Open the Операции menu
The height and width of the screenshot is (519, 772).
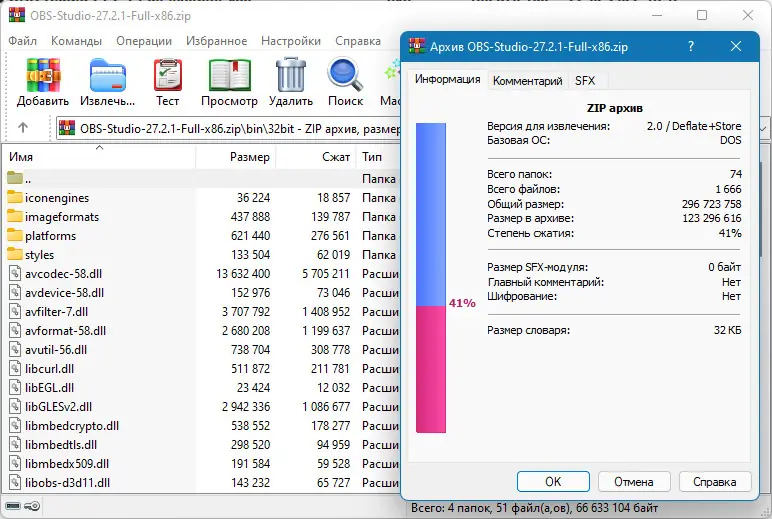pos(144,41)
